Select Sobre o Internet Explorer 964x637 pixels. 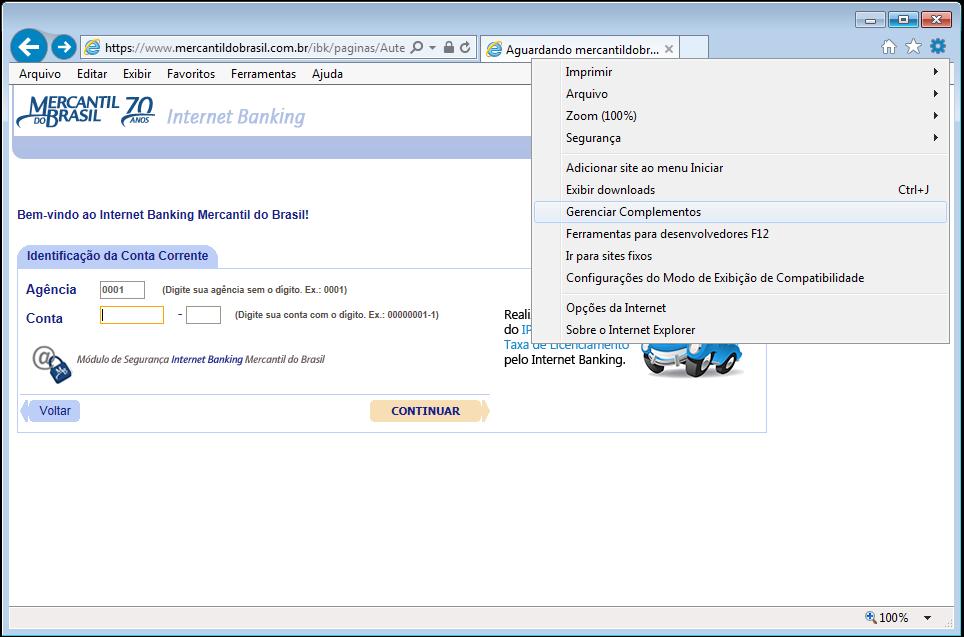click(x=740, y=330)
